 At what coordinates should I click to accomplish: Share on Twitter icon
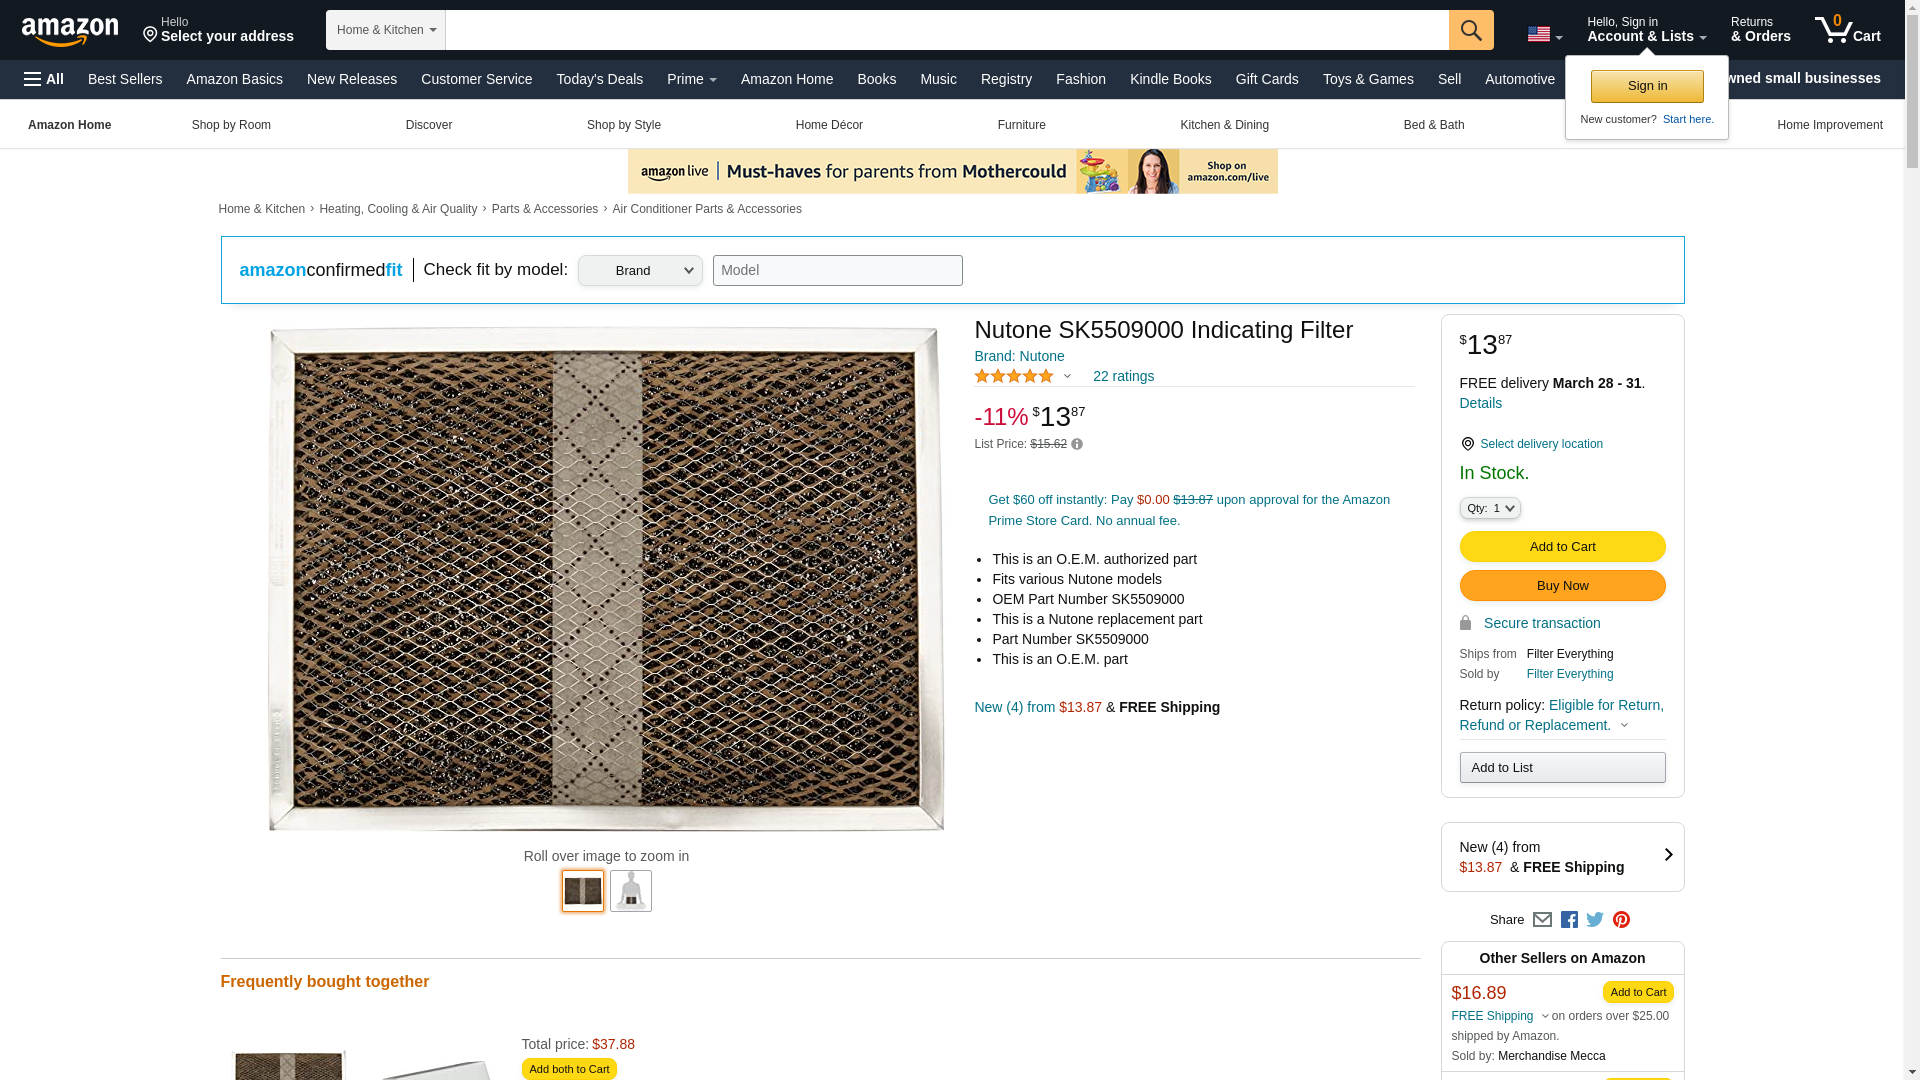1595,920
